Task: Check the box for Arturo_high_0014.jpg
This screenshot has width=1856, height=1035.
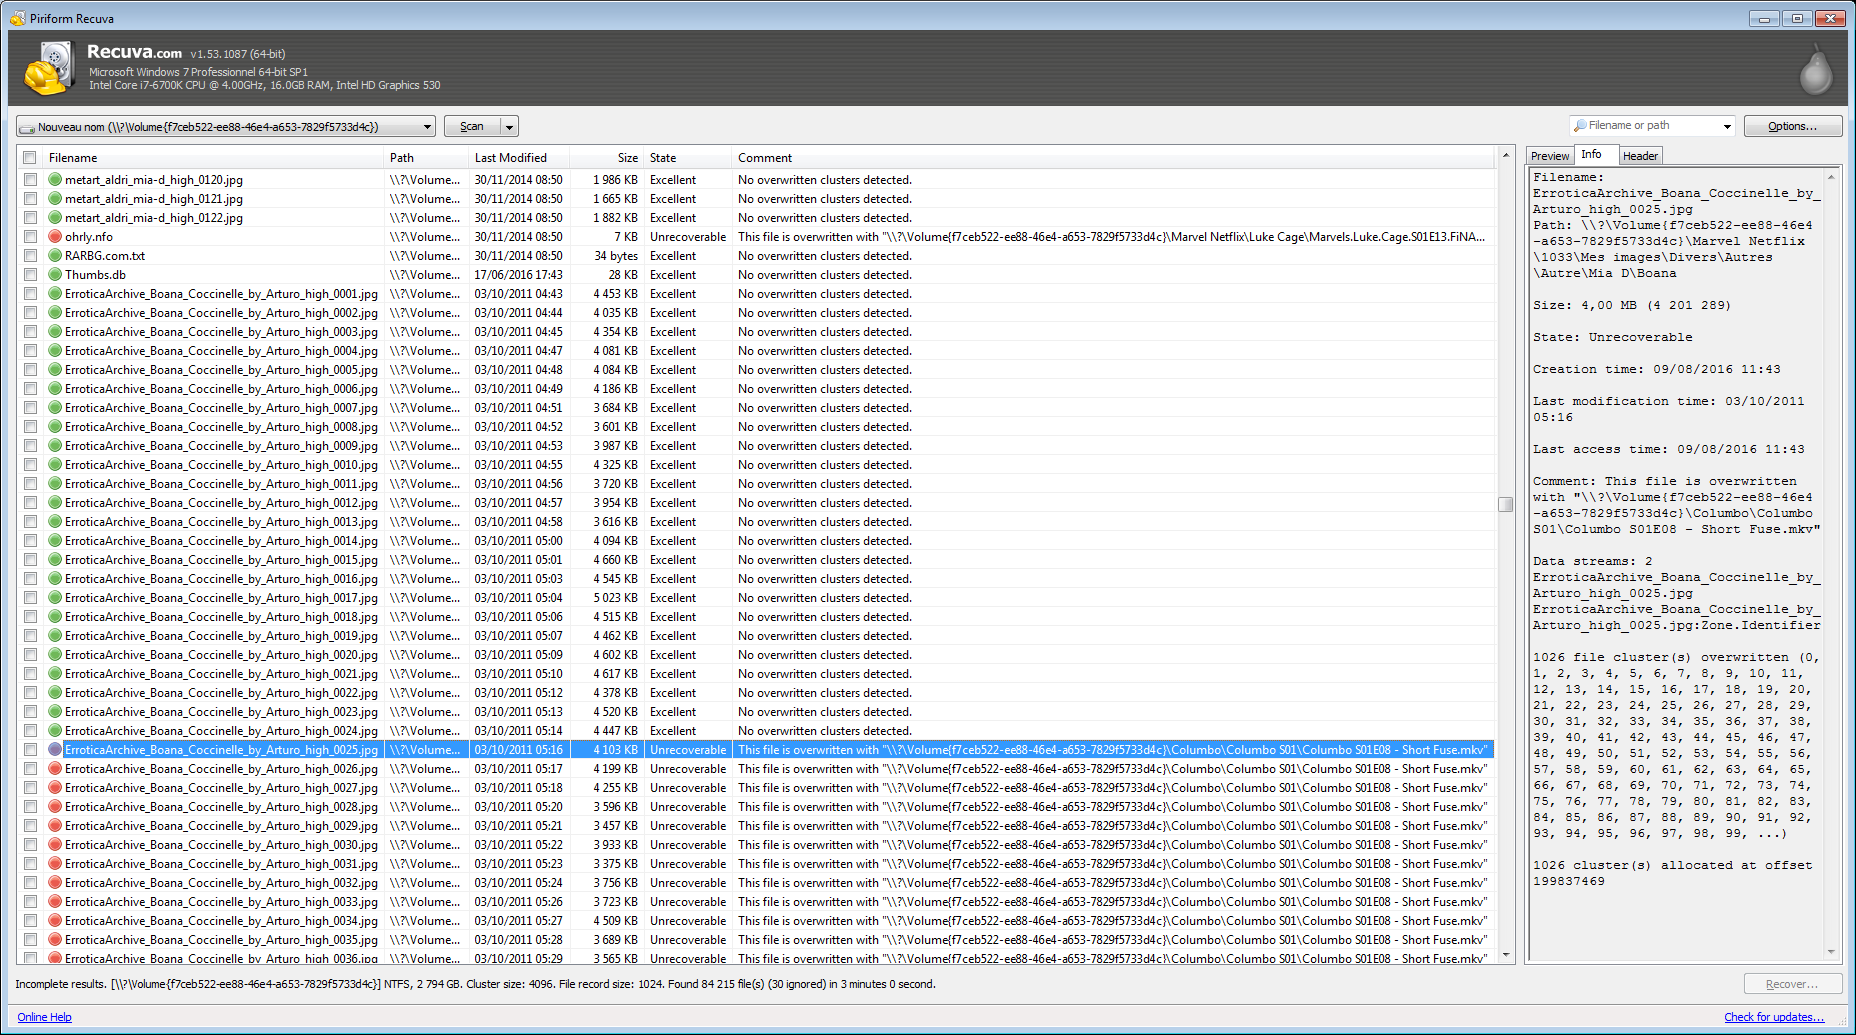Action: (x=30, y=541)
